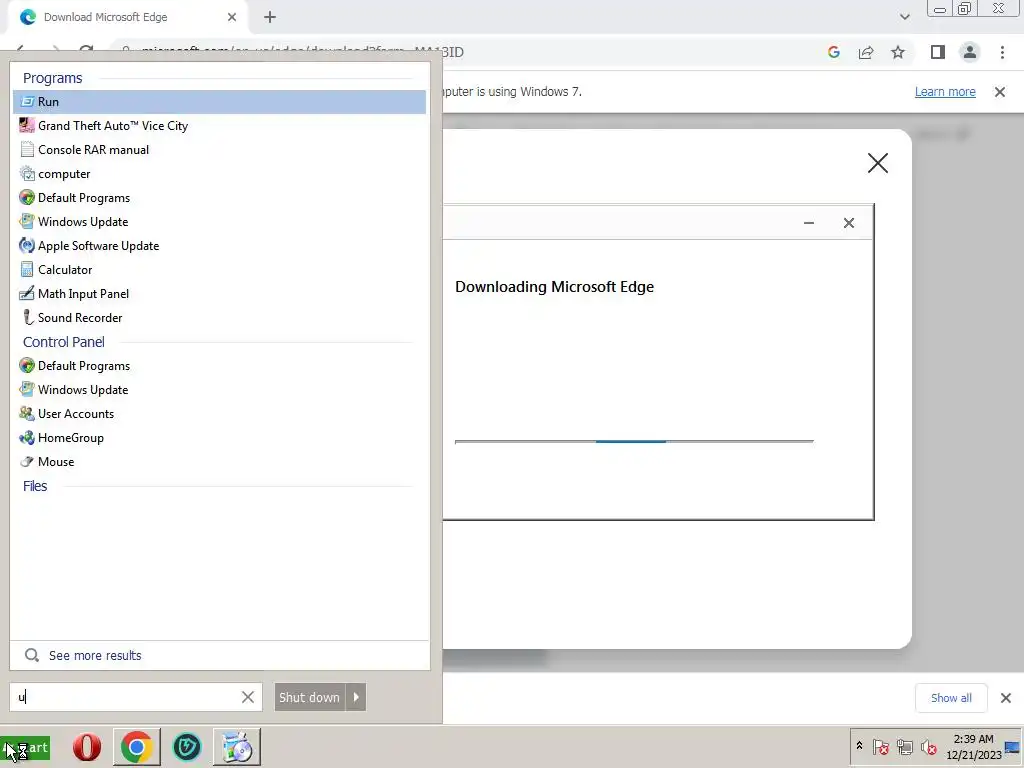Click the volume muted tray icon

point(928,746)
